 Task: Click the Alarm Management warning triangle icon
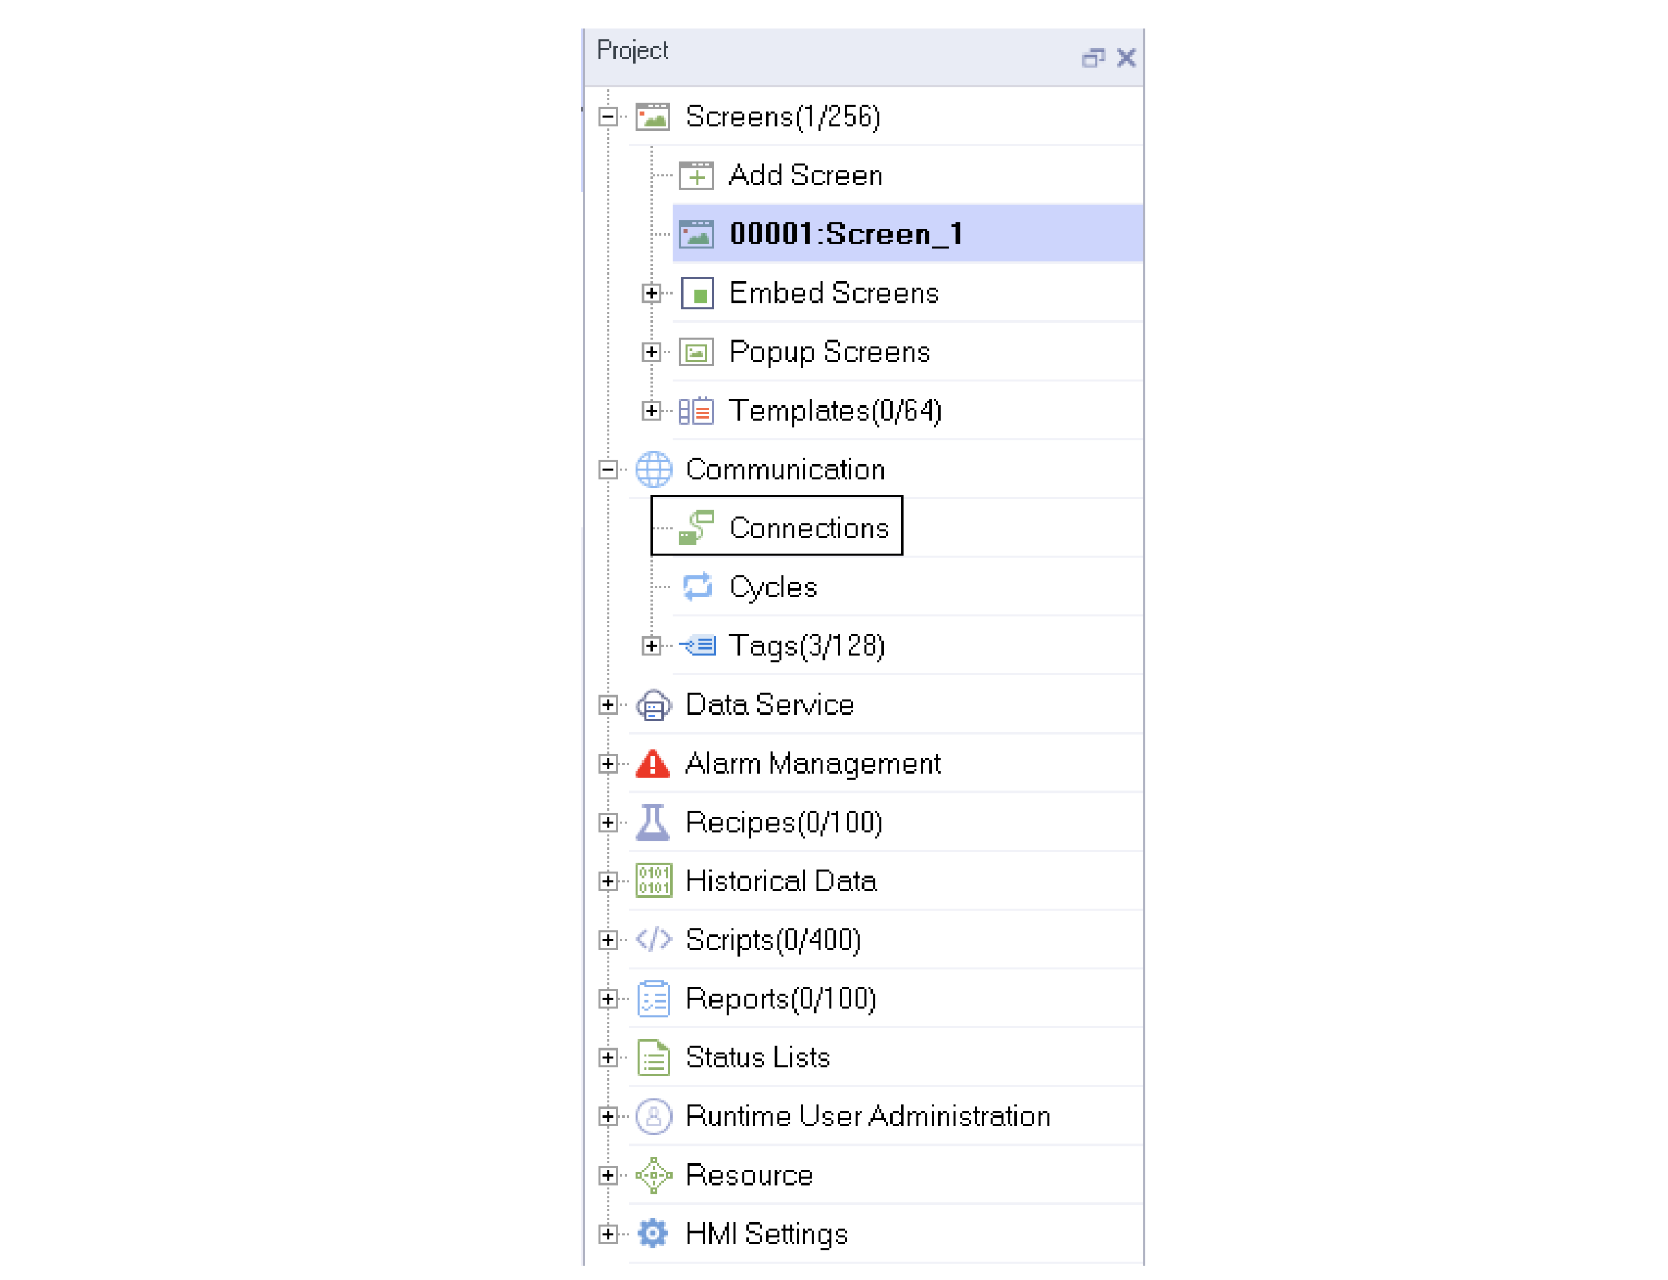tap(653, 764)
